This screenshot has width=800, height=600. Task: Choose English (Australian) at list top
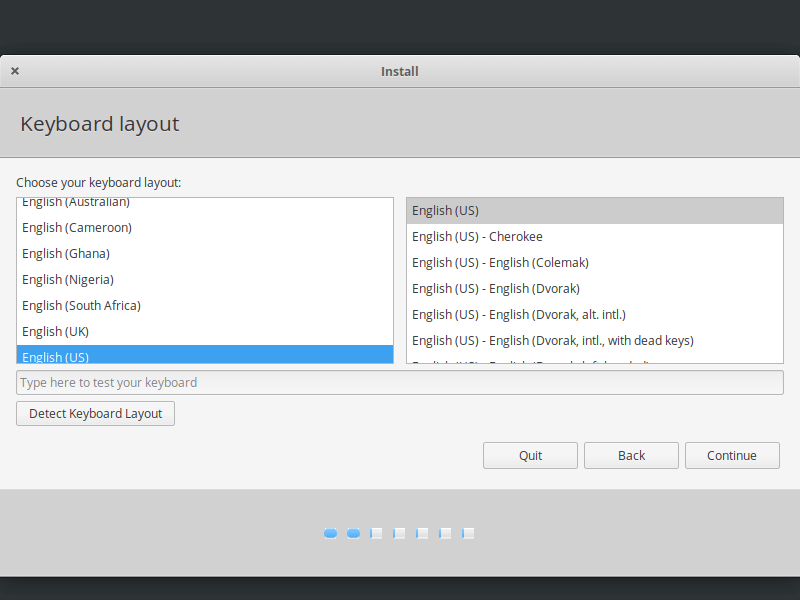click(76, 203)
